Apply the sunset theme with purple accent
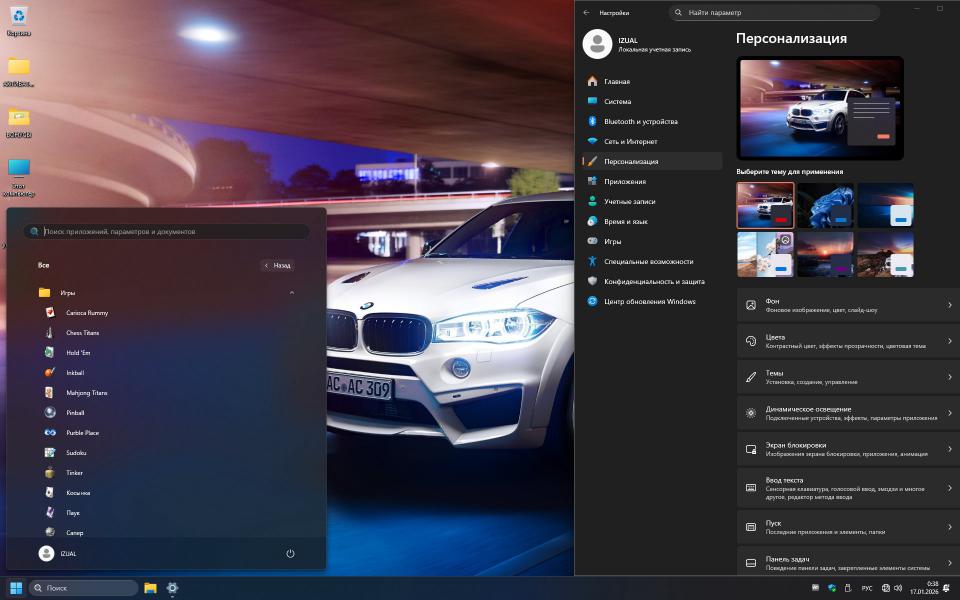 click(x=825, y=254)
